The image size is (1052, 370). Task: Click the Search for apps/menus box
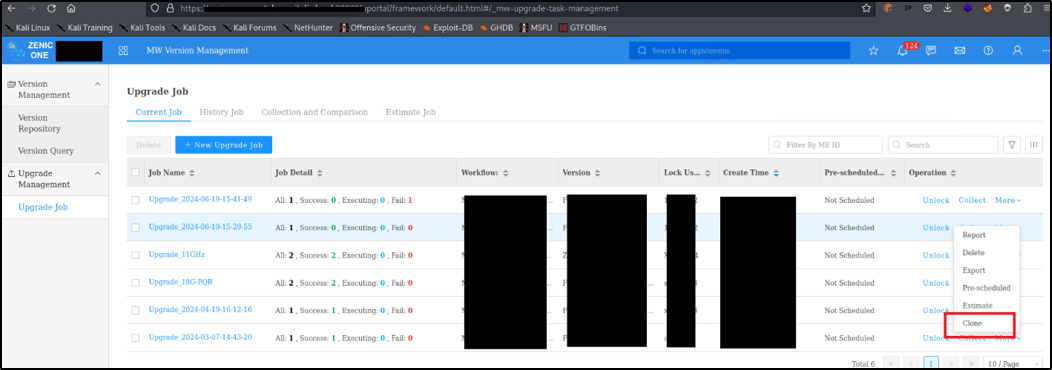click(x=739, y=50)
